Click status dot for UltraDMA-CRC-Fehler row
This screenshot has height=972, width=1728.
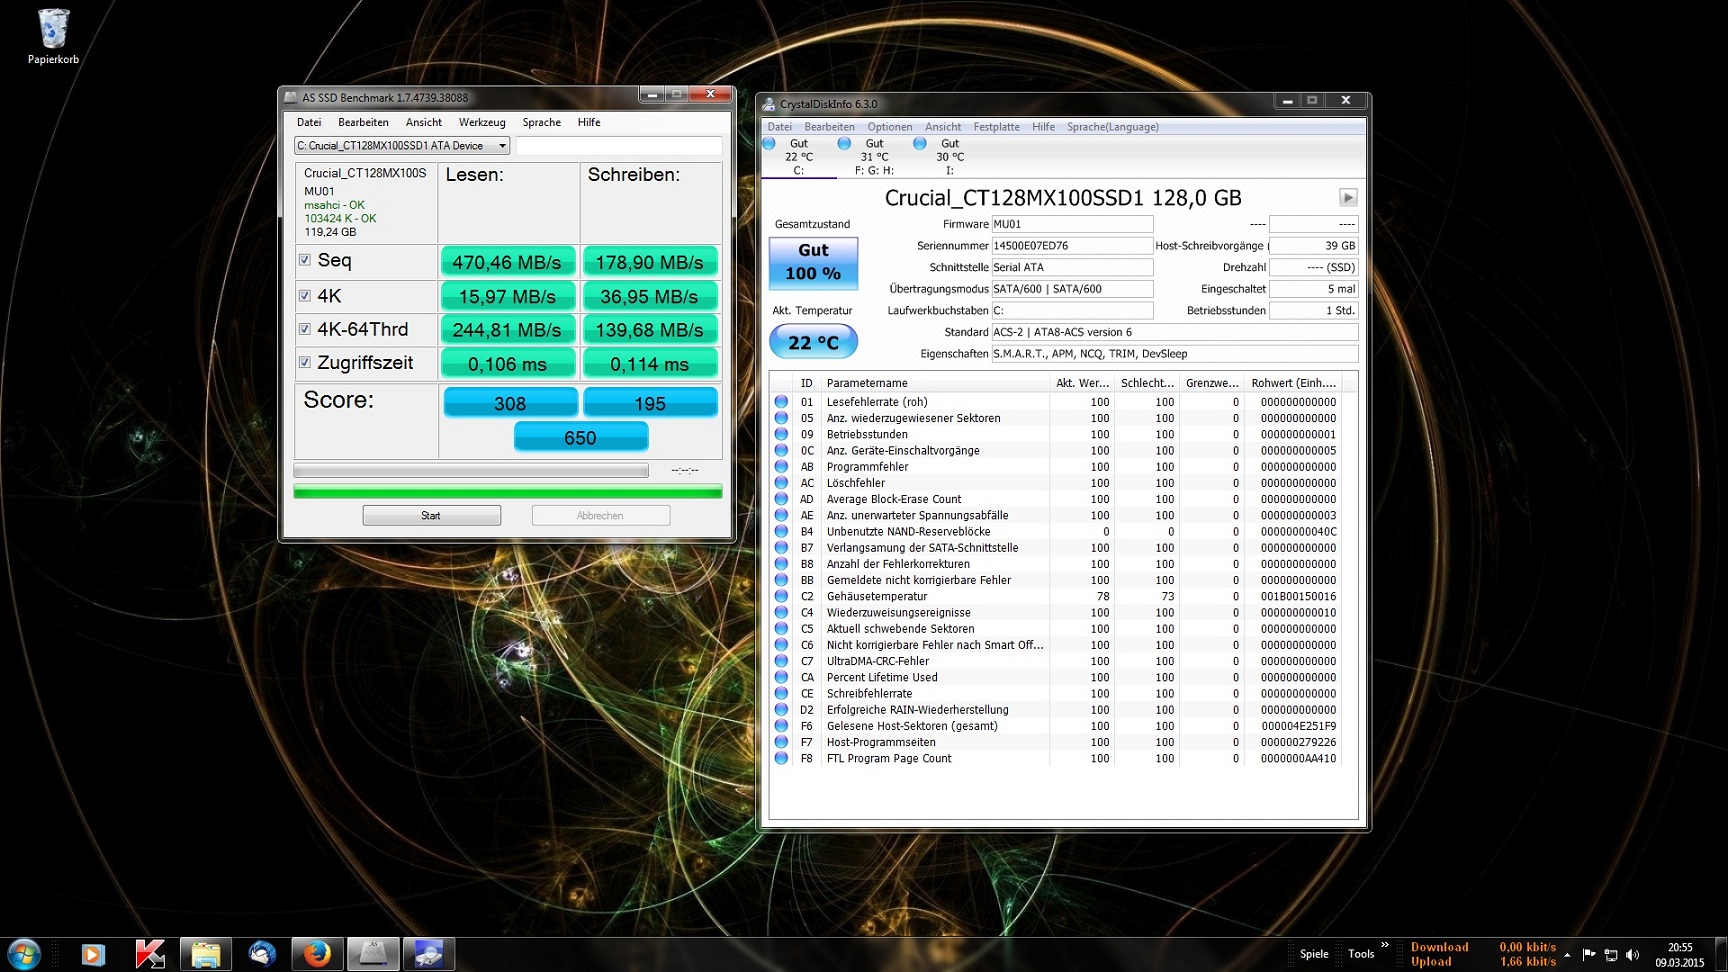pyautogui.click(x=782, y=661)
